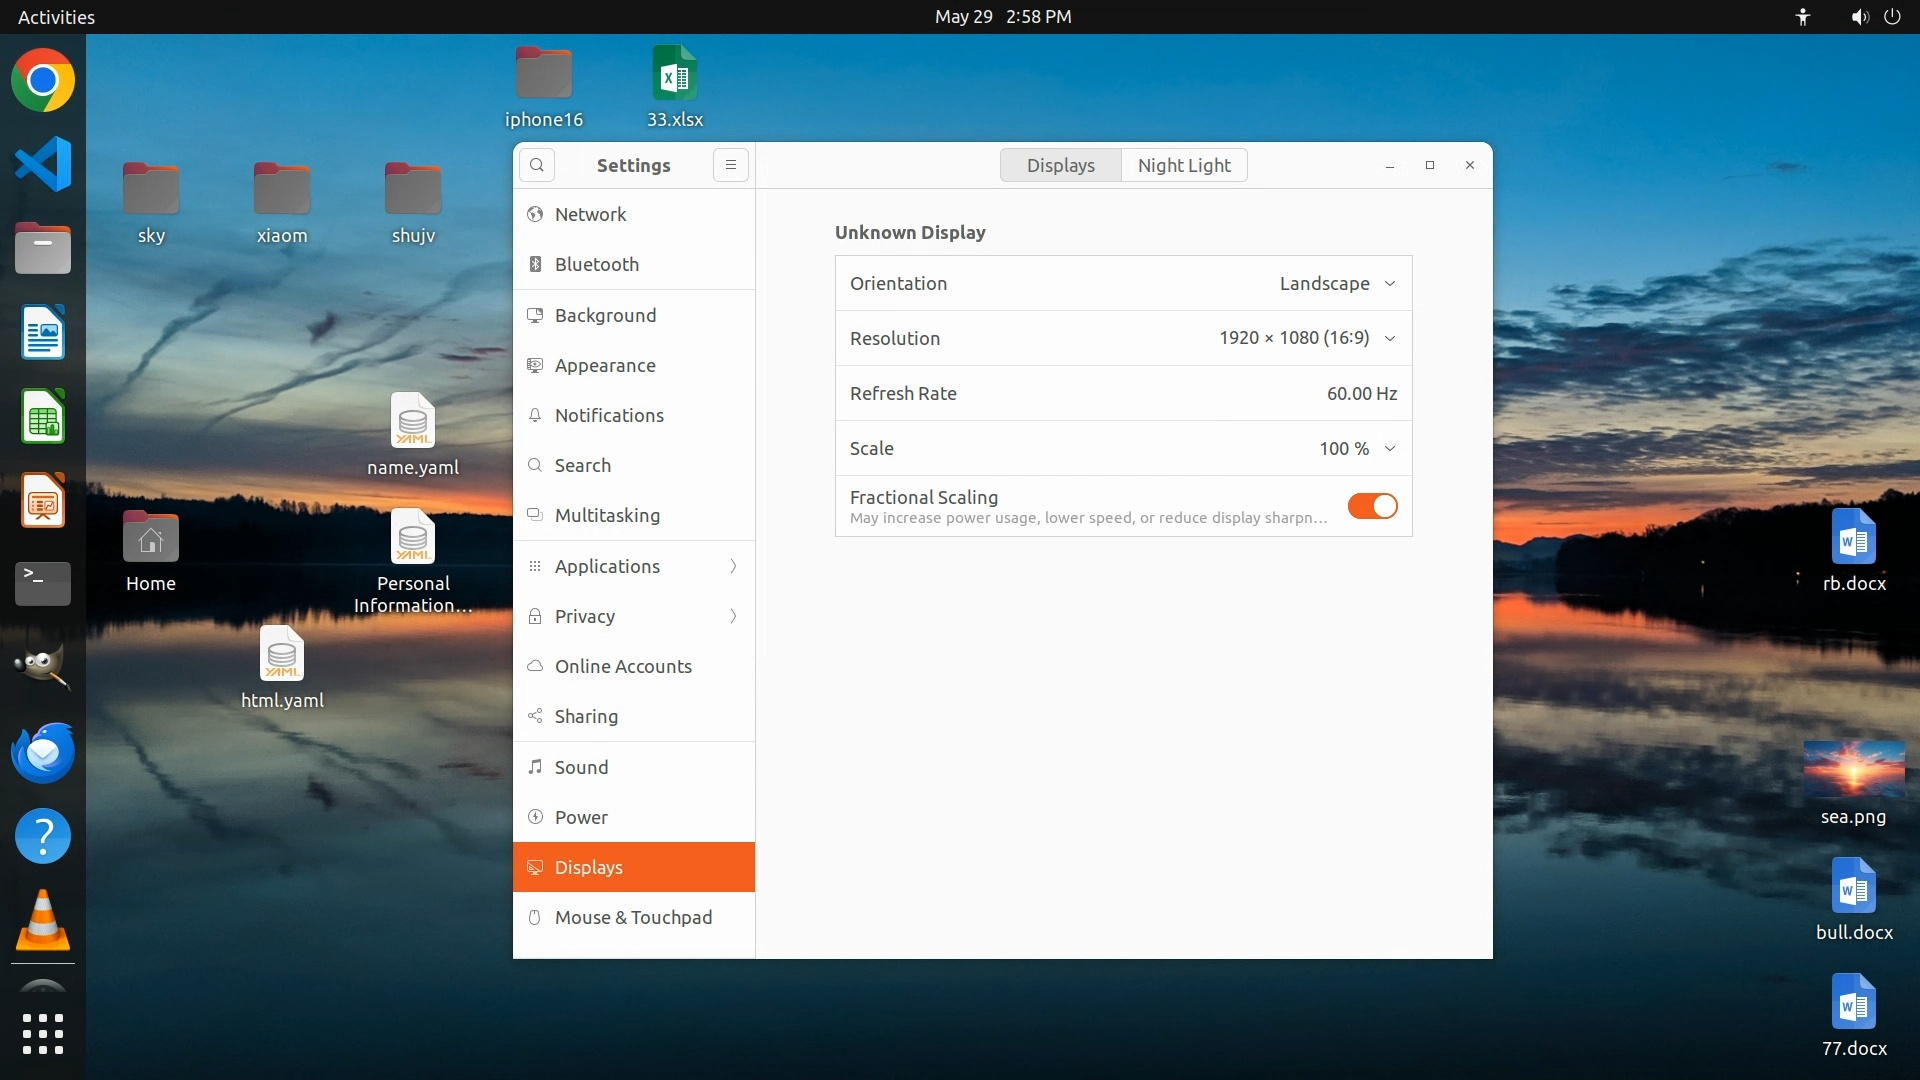Open the Settings hamburger menu
Image resolution: width=1920 pixels, height=1080 pixels.
731,165
